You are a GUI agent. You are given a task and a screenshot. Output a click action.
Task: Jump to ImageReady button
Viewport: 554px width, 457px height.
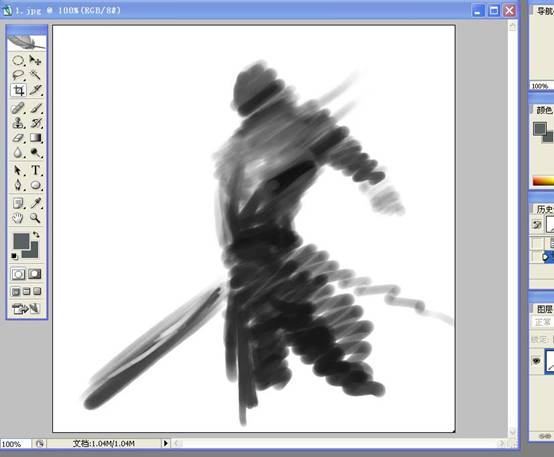pos(26,309)
